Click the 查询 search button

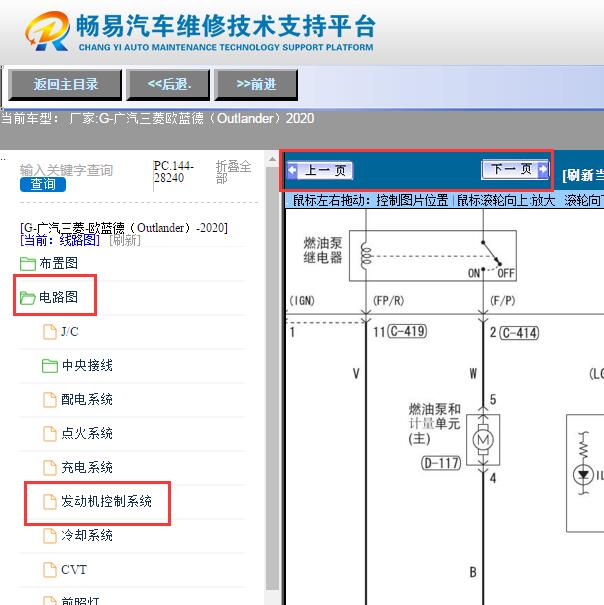[43, 184]
